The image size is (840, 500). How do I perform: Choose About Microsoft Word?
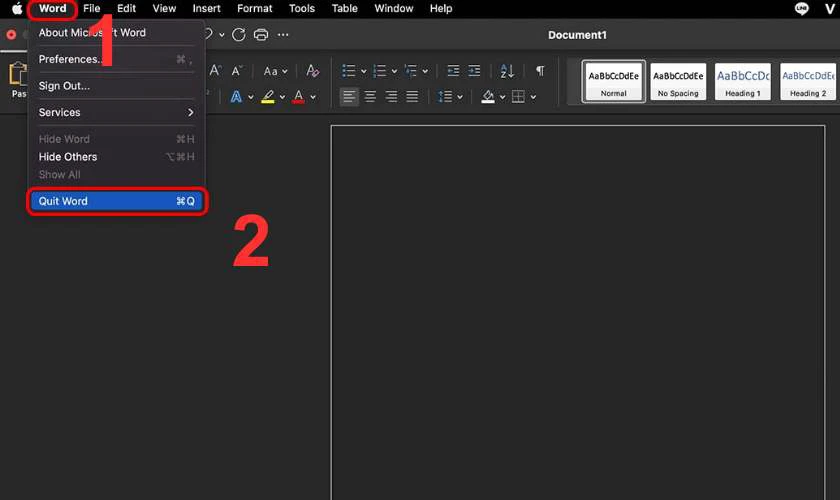pos(116,33)
